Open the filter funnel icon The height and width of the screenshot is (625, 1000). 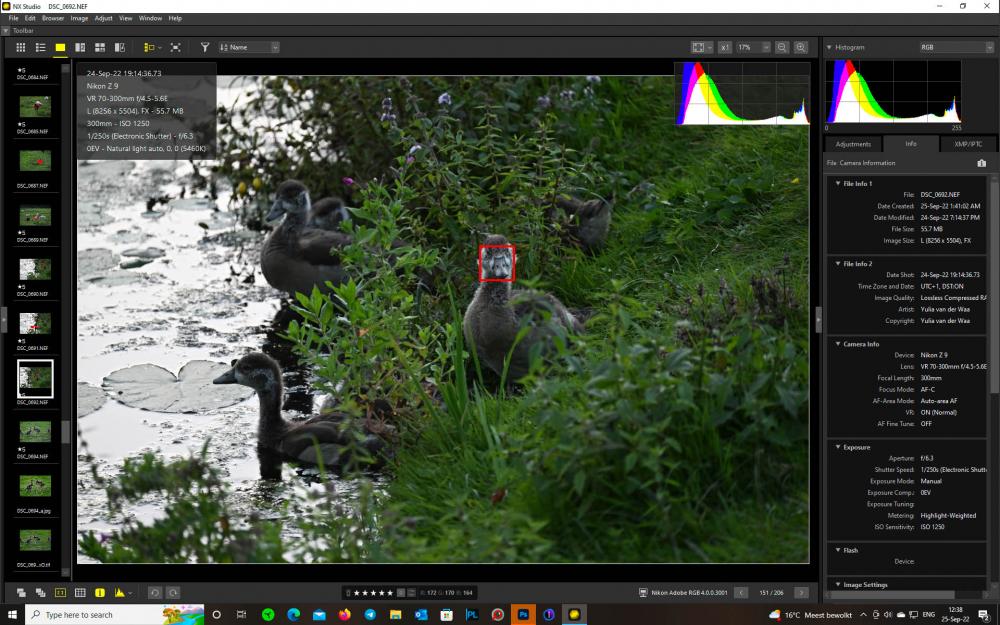coord(205,47)
